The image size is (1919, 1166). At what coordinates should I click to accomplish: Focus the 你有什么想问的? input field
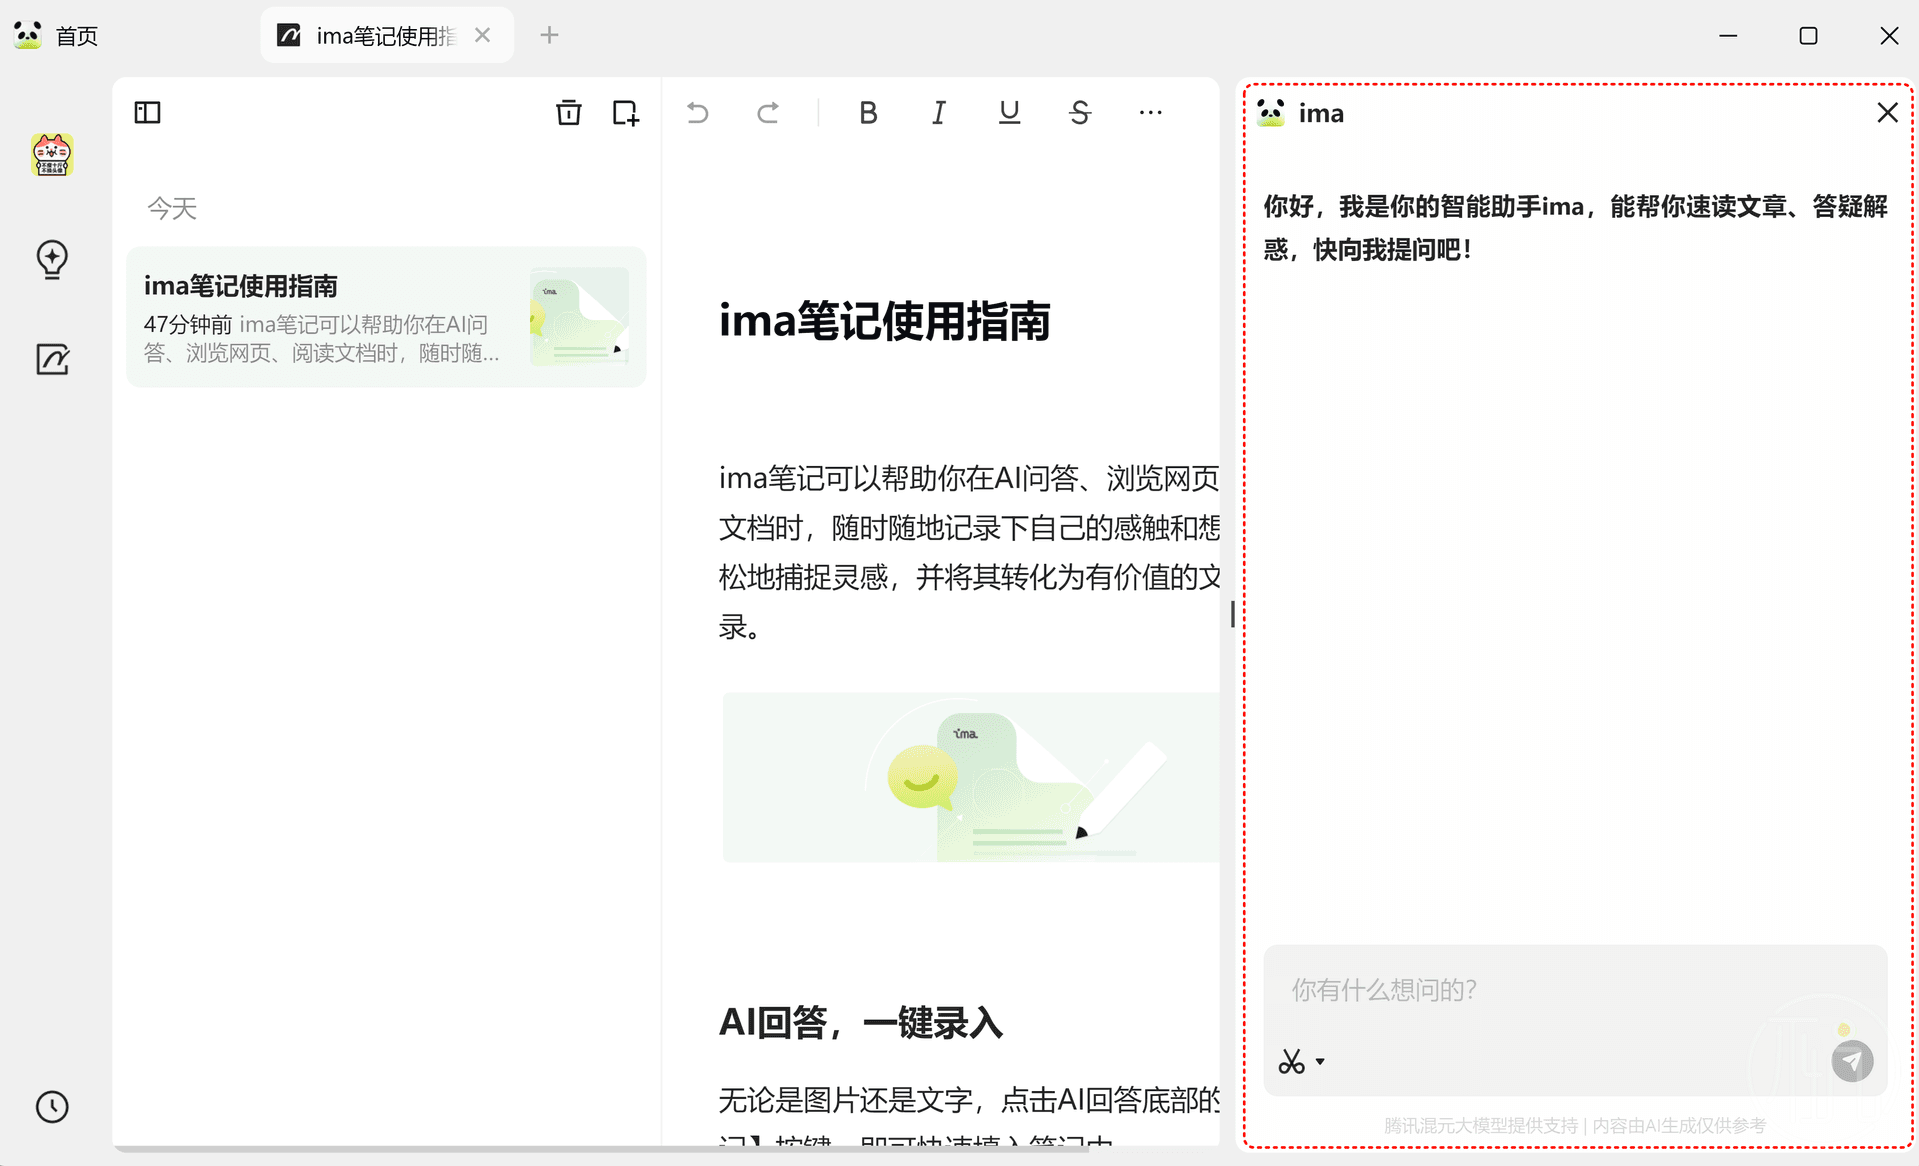tap(1575, 990)
